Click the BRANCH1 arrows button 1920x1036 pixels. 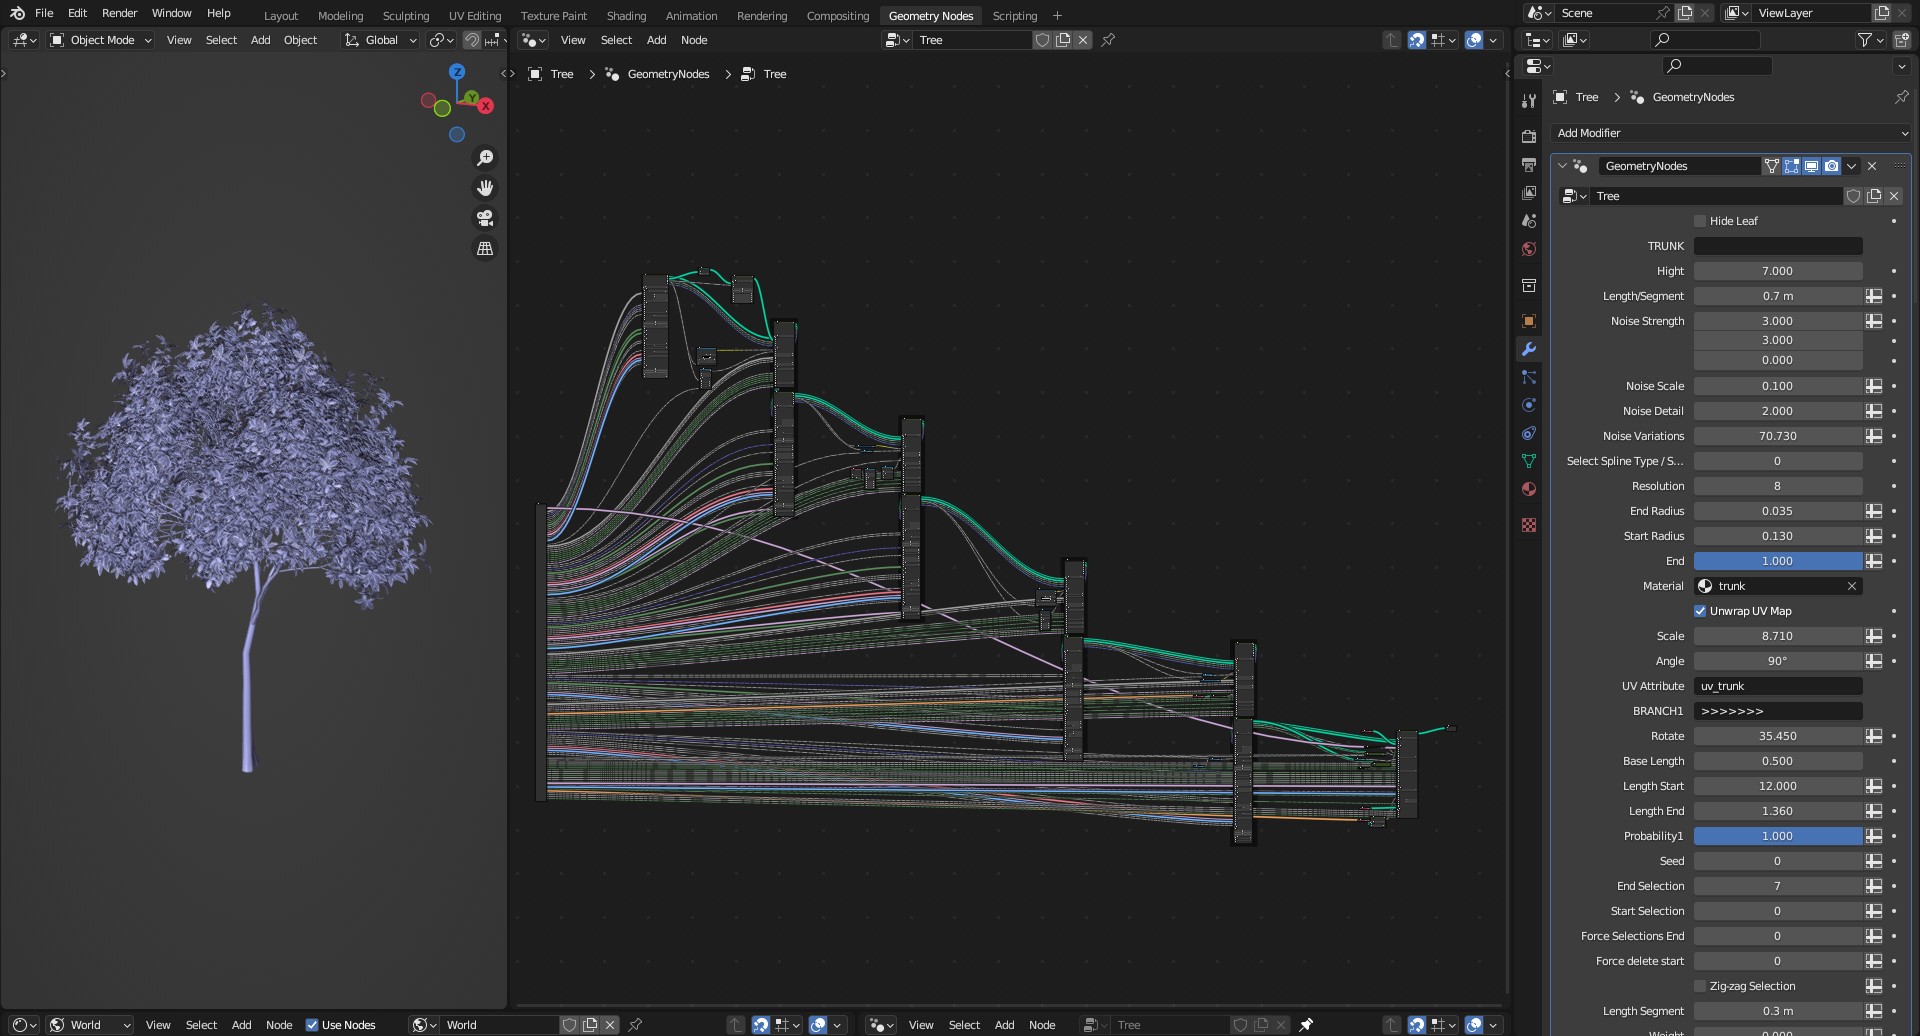(1778, 711)
